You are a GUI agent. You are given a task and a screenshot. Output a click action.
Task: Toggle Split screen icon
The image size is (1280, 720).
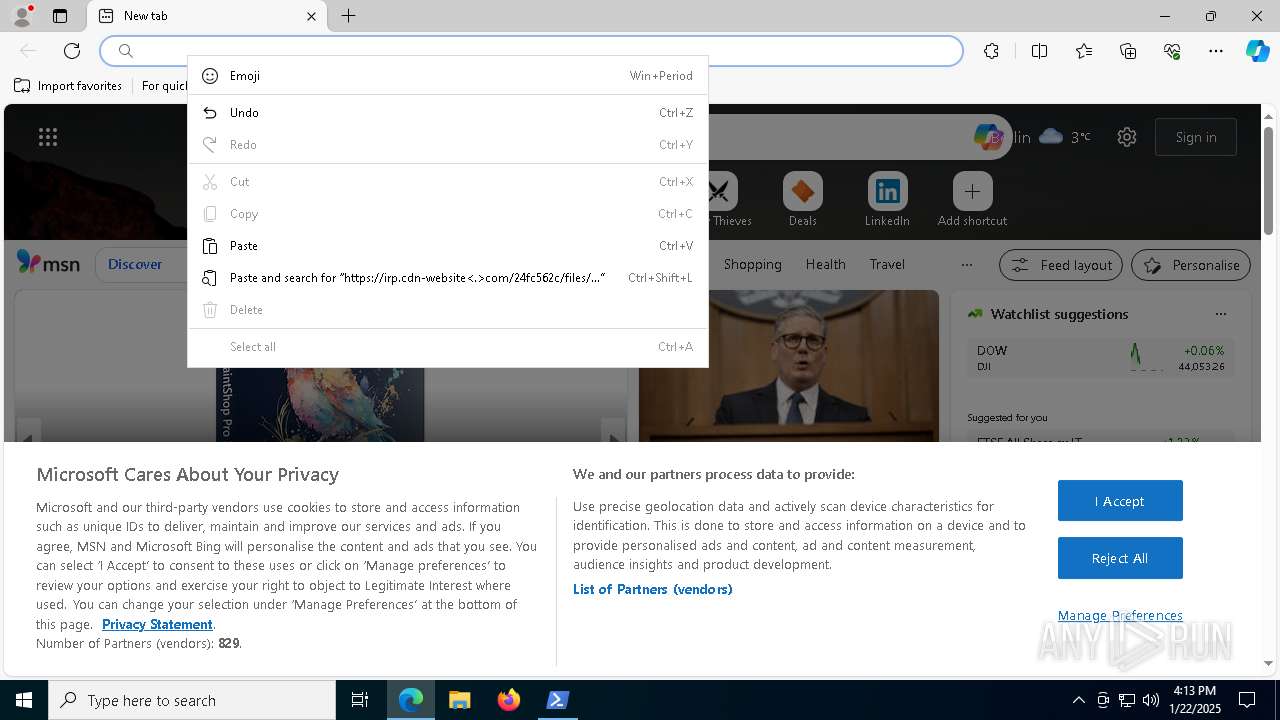[x=1039, y=51]
